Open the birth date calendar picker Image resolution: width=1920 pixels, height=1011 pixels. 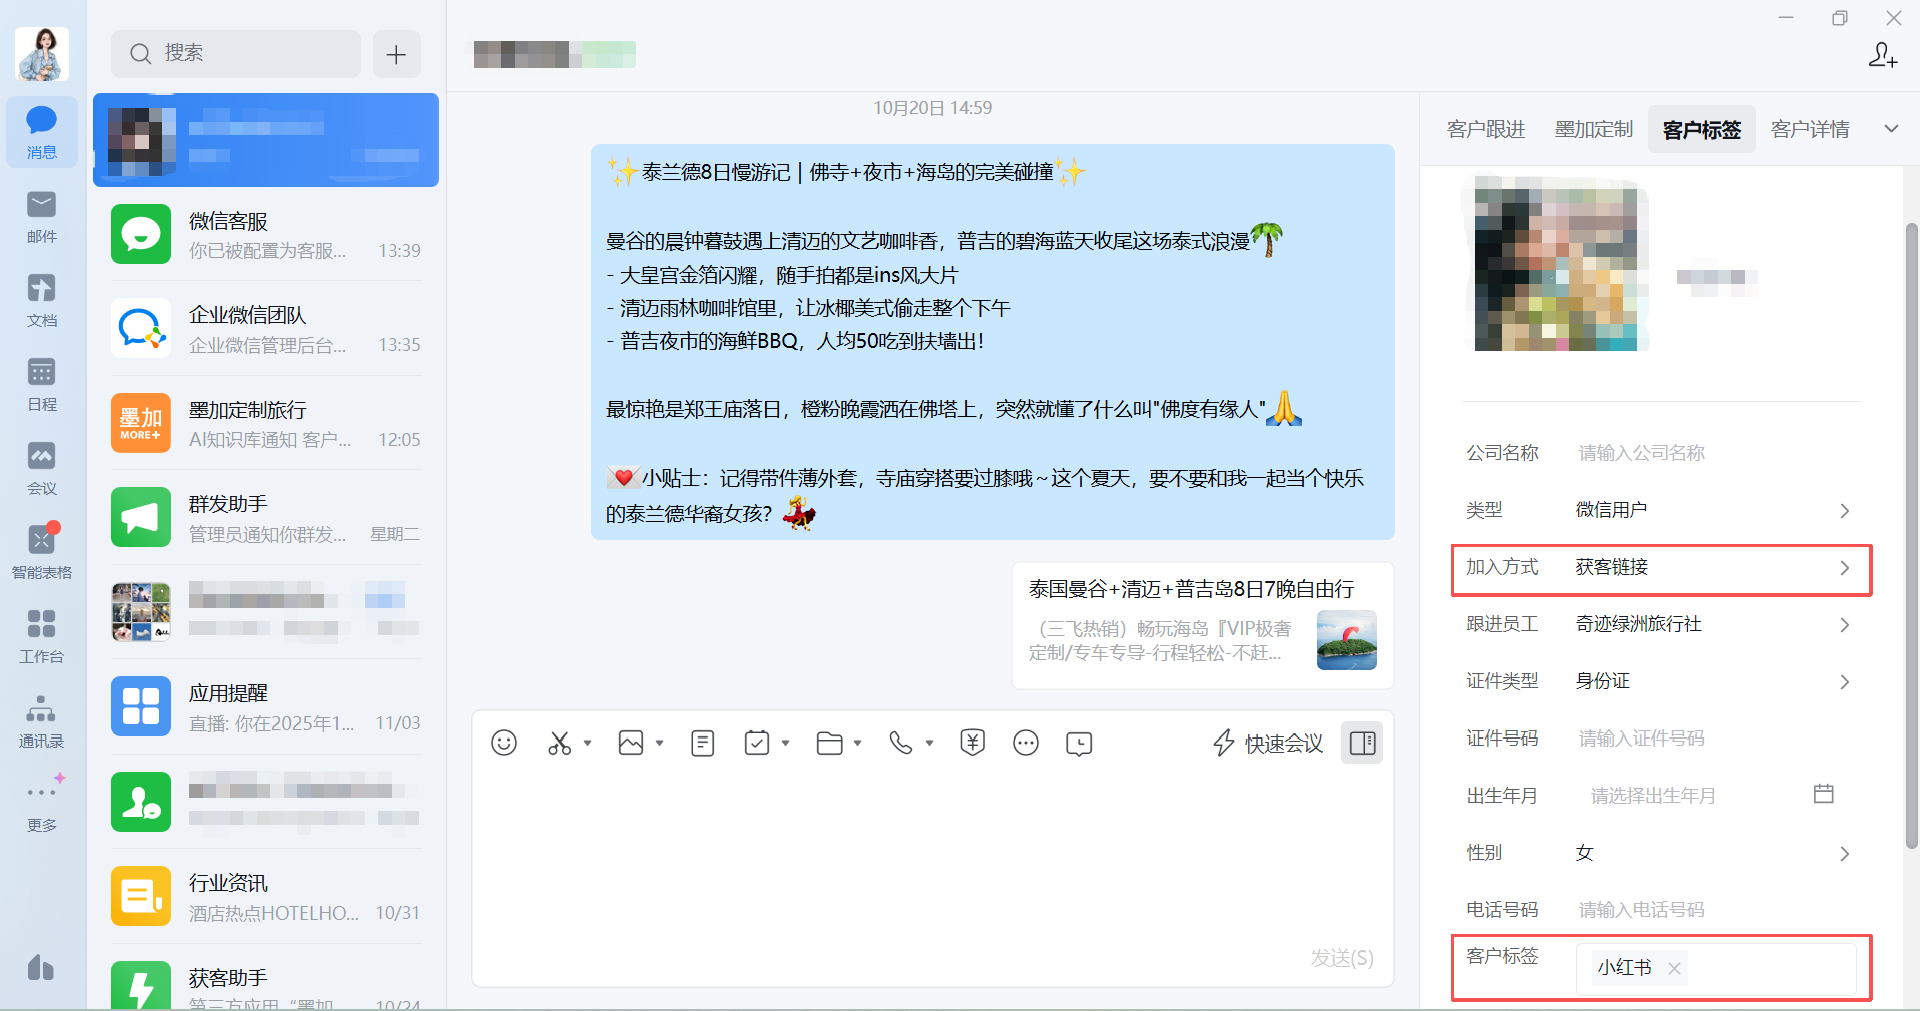pyautogui.click(x=1824, y=794)
